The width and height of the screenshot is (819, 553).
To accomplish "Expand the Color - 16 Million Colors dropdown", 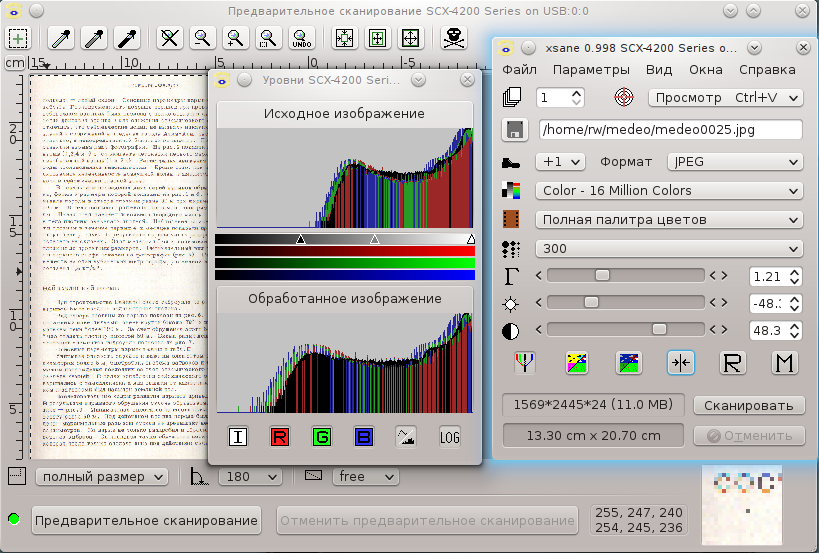I will 669,190.
